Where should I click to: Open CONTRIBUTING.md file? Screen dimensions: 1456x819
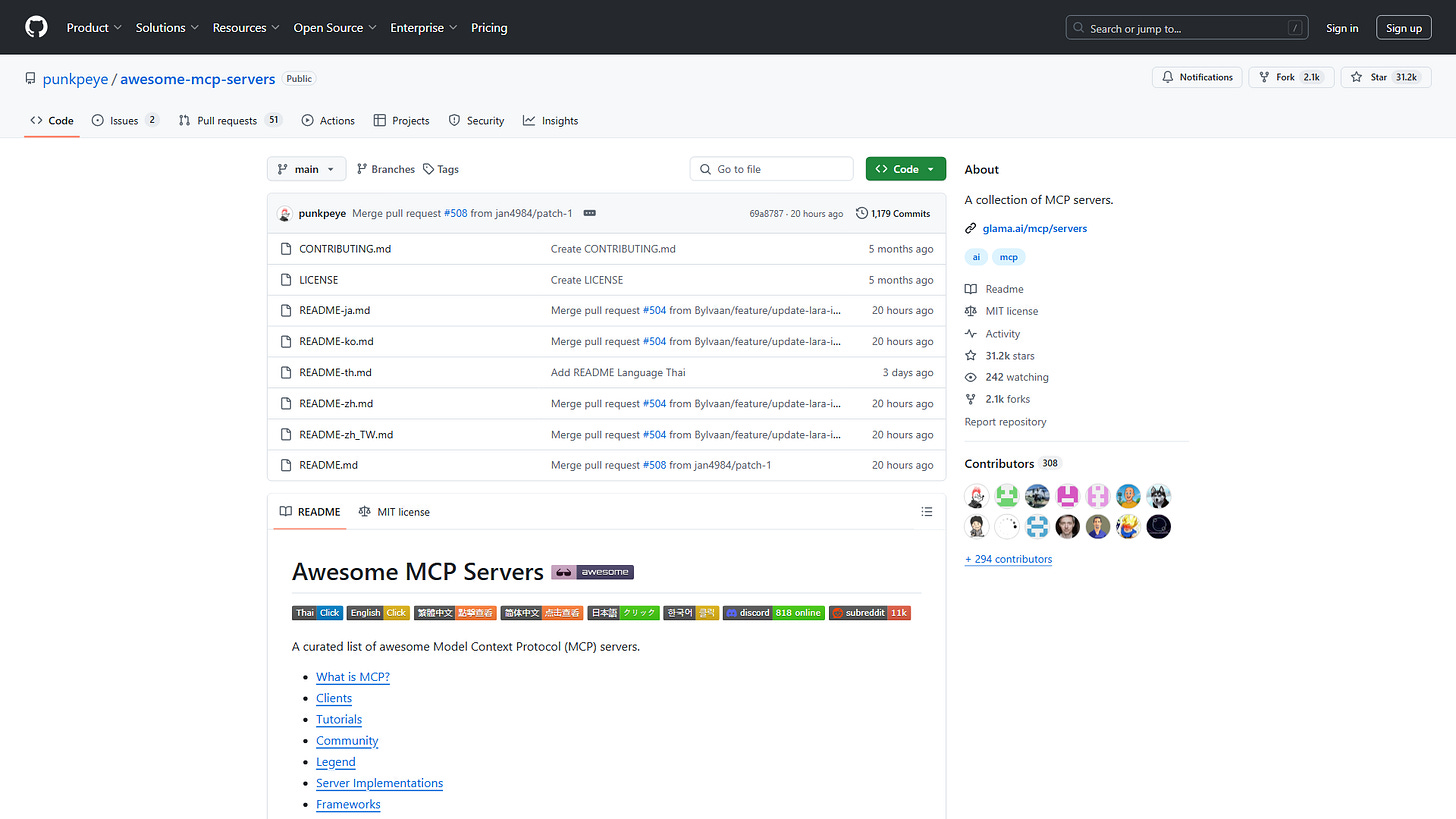click(x=345, y=249)
